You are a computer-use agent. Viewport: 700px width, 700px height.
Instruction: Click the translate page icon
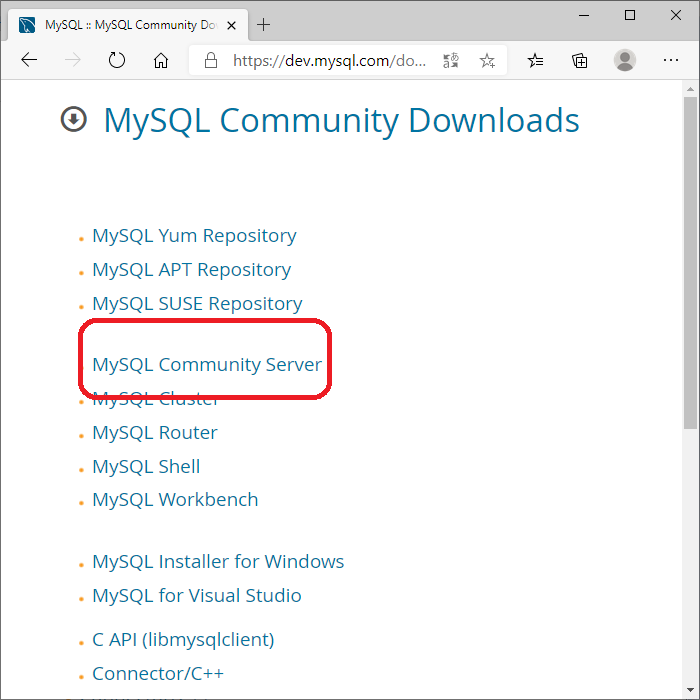451,61
